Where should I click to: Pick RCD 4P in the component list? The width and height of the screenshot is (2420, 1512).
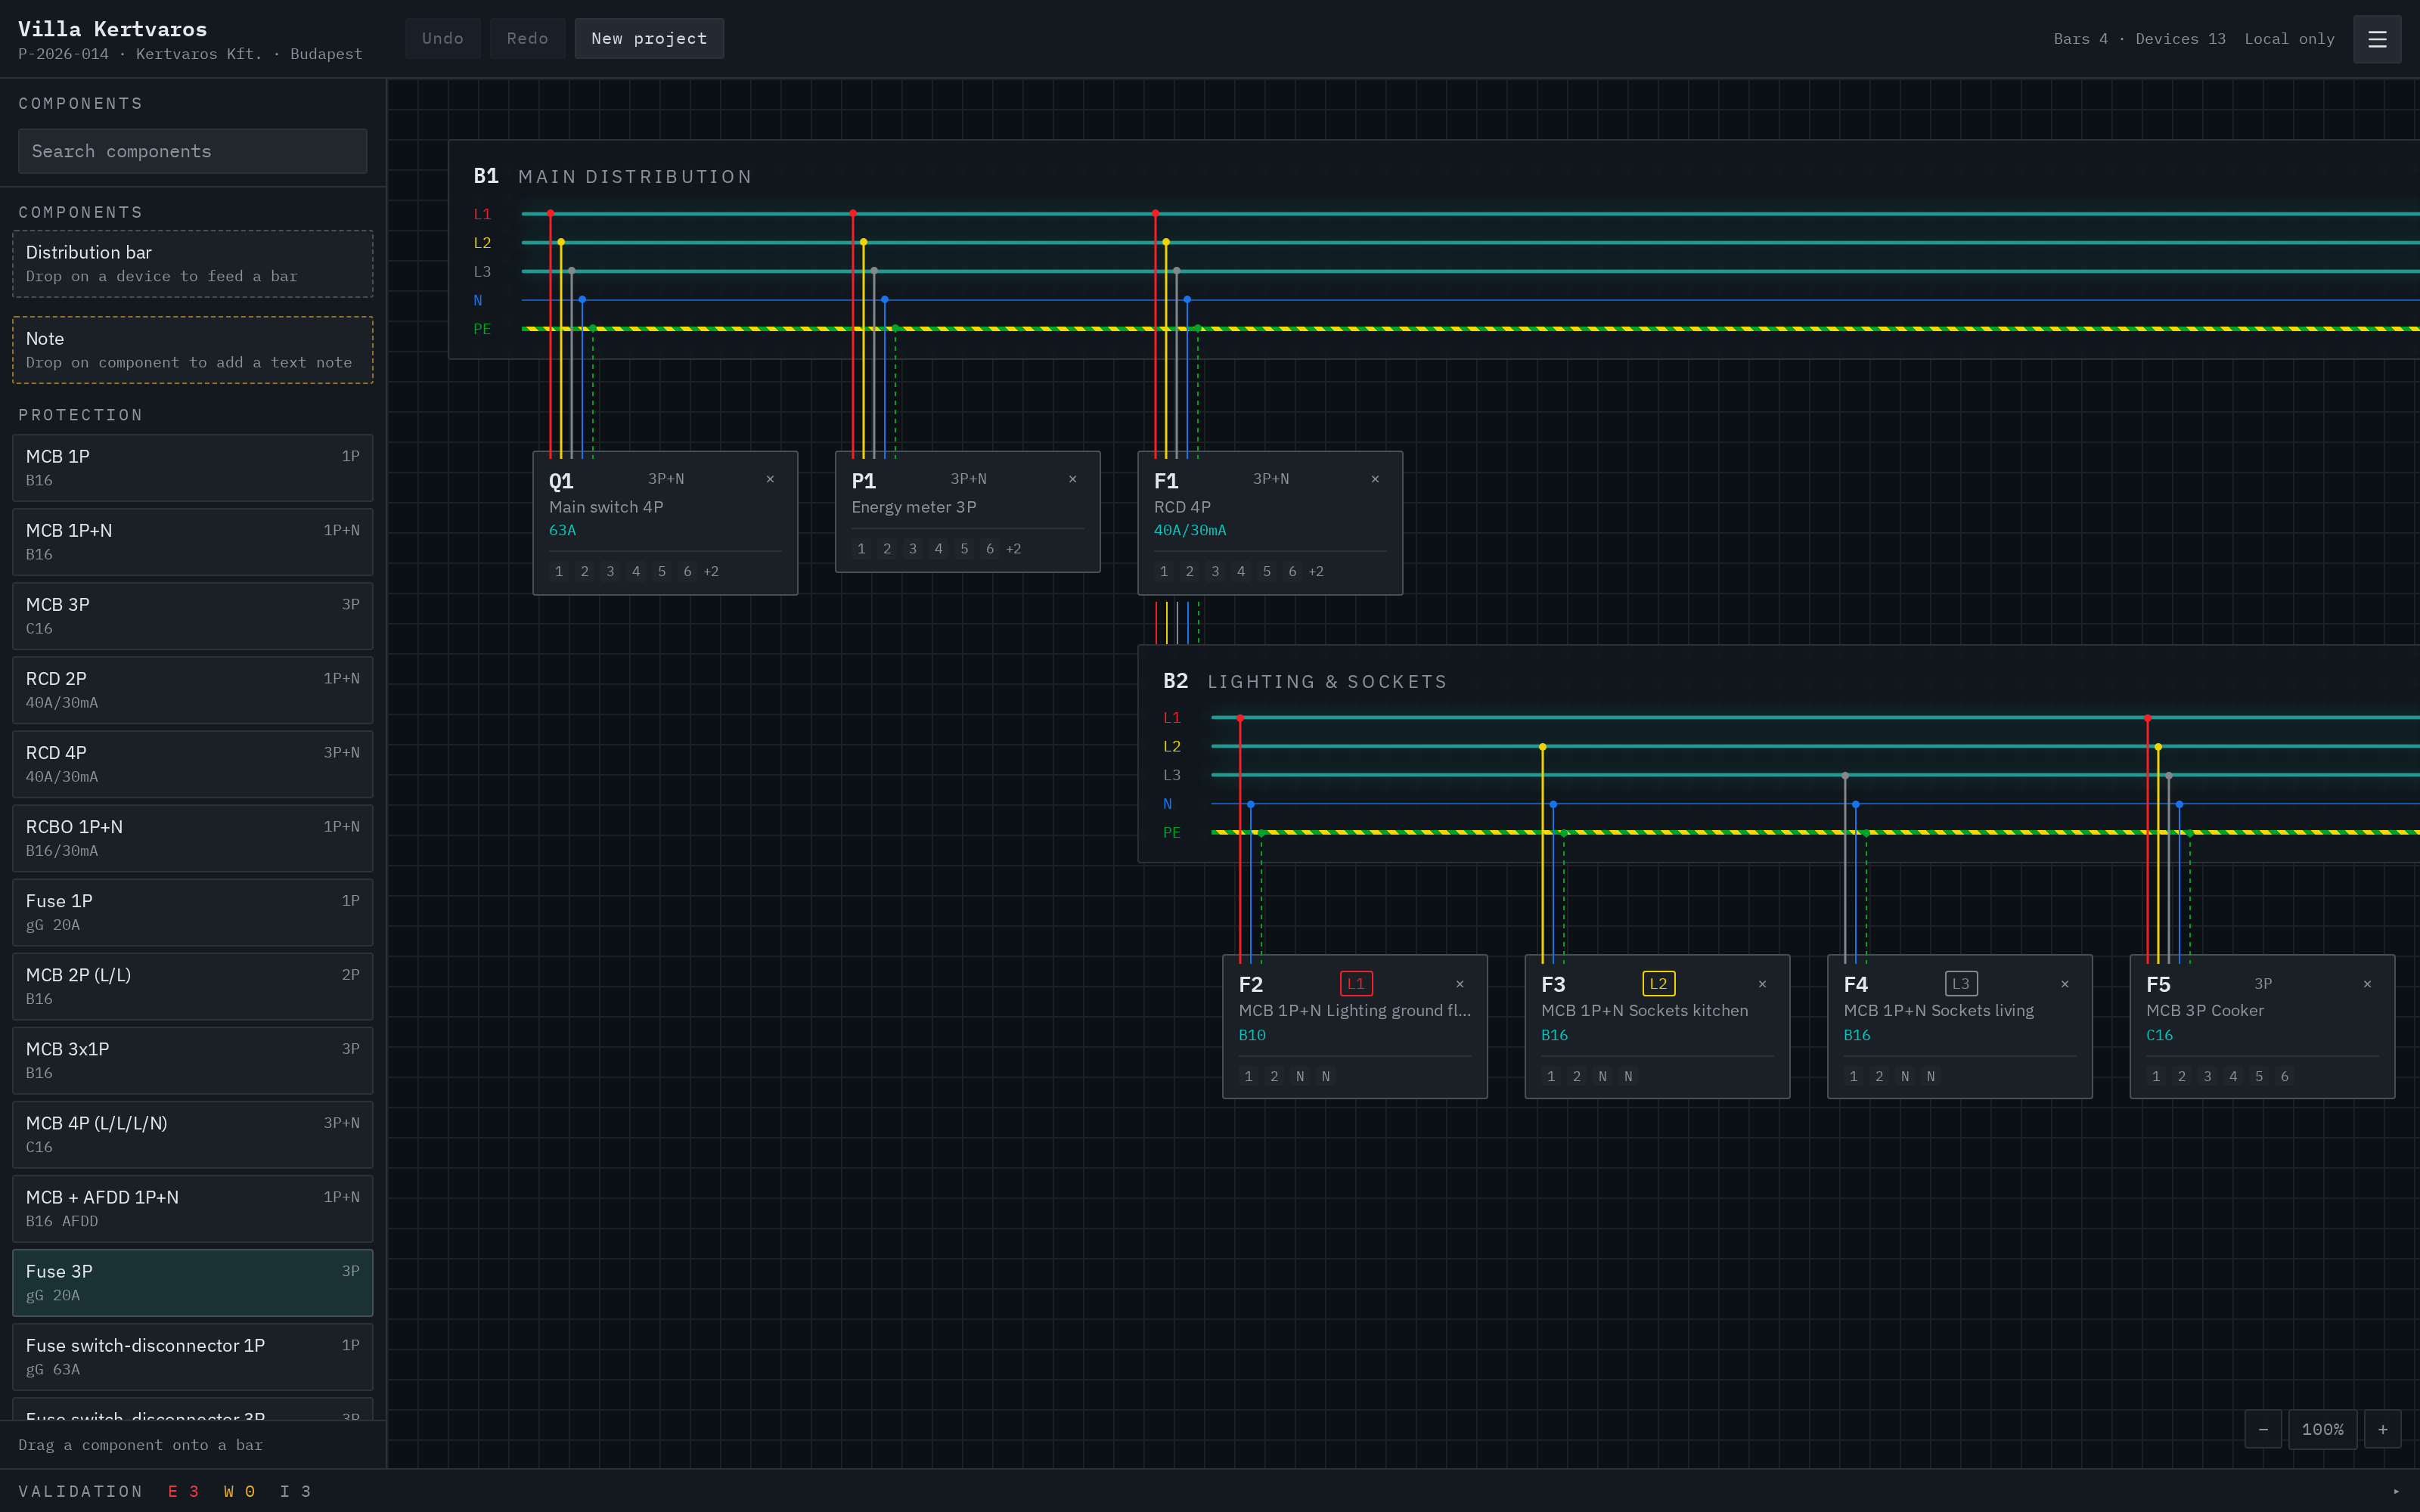[x=192, y=764]
